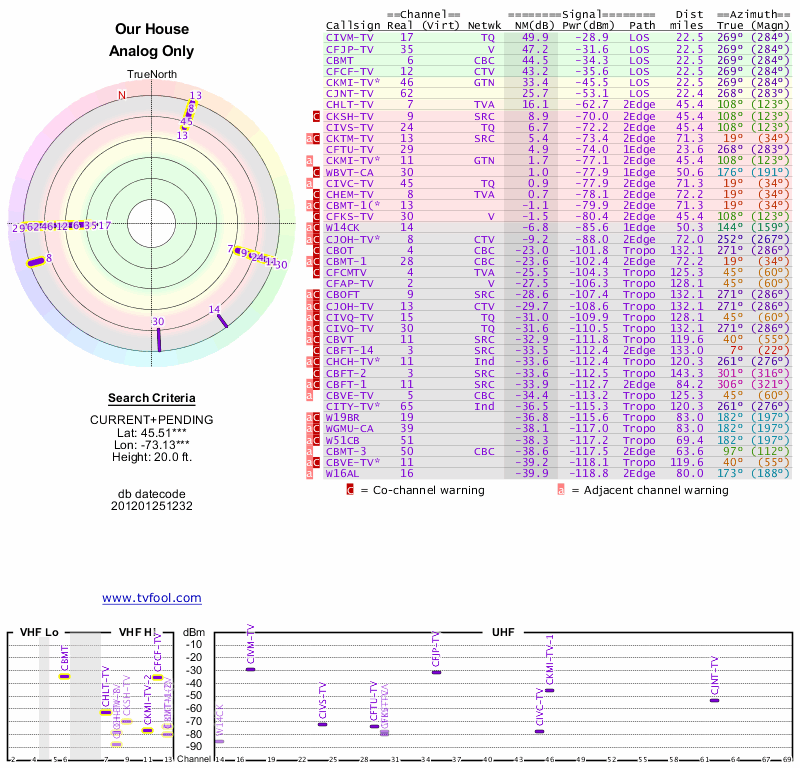Click the channel 8 marker on the radar's left
Image resolution: width=800 pixels, height=768 pixels.
coord(36,262)
